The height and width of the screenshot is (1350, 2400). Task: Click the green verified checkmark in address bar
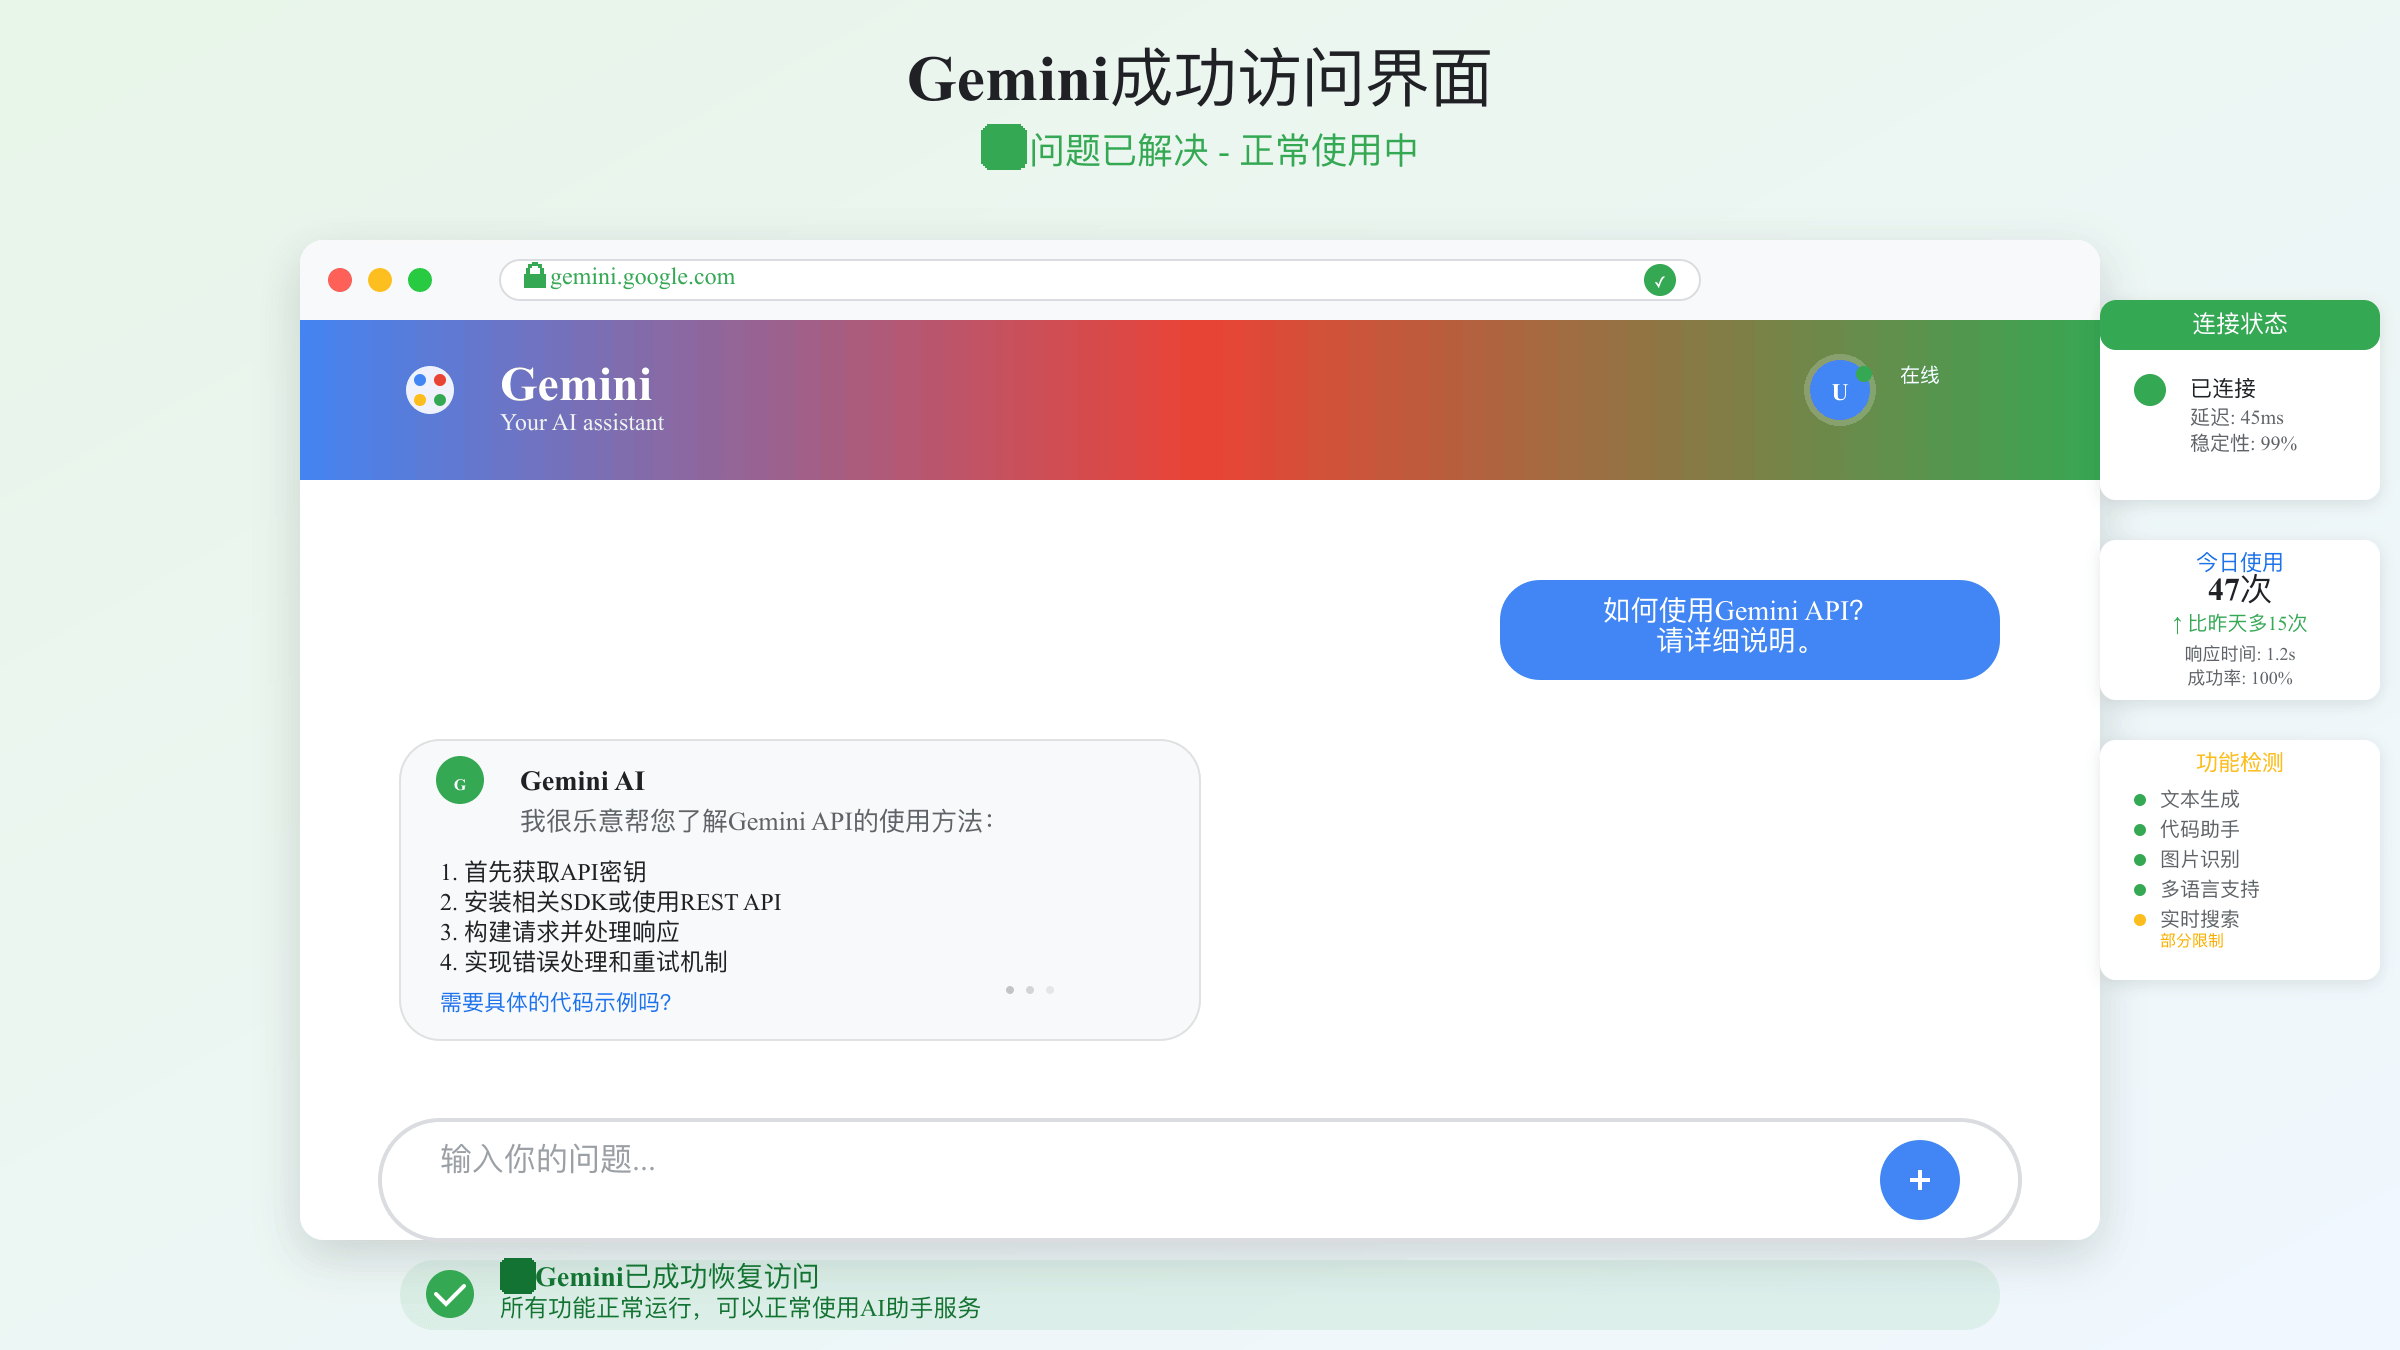coord(1660,280)
